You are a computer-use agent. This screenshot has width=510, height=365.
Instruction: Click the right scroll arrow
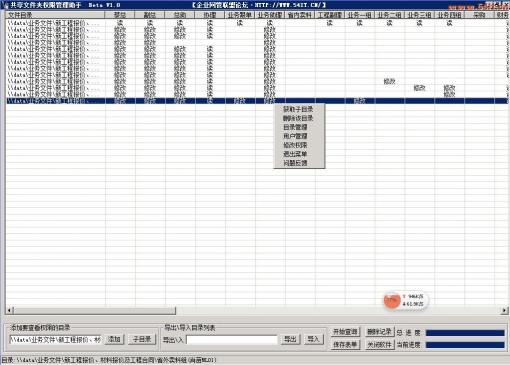(504, 311)
